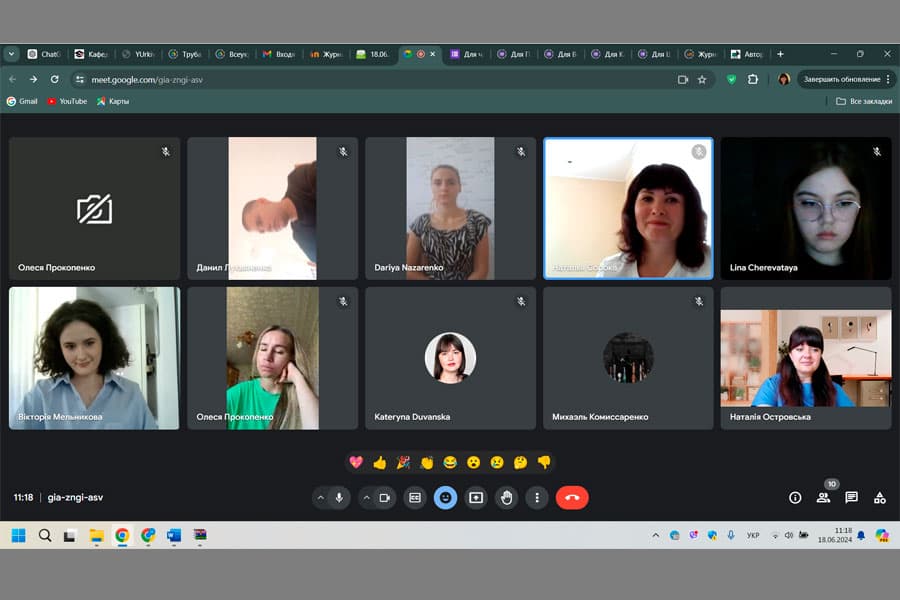
Task: Open the activities panel
Action: (x=879, y=498)
